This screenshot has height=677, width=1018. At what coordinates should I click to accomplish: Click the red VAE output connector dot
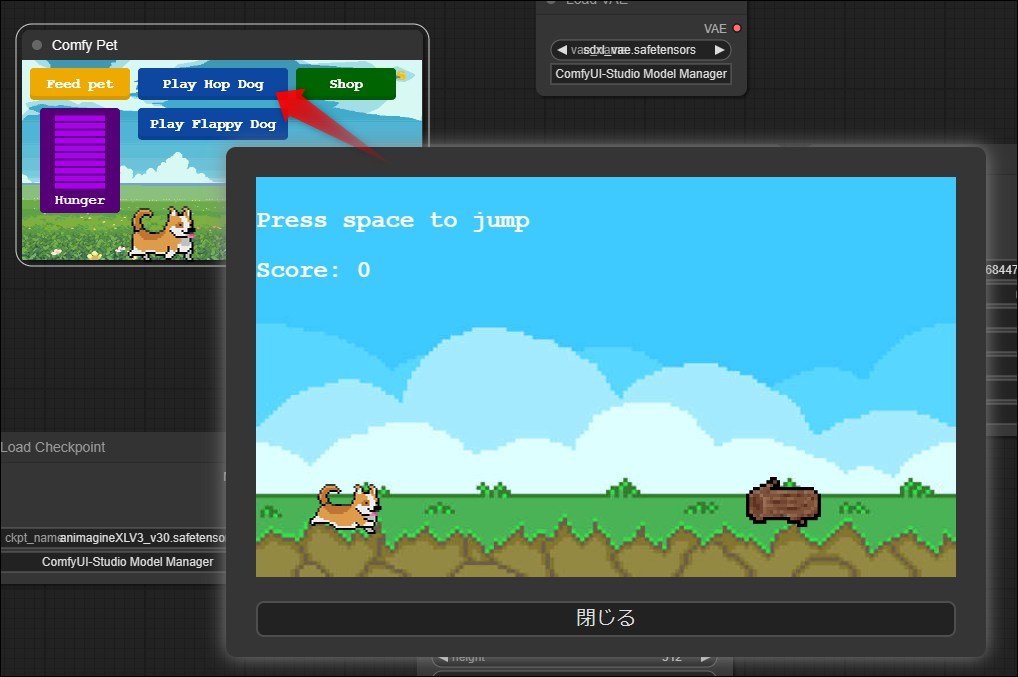pyautogui.click(x=737, y=29)
